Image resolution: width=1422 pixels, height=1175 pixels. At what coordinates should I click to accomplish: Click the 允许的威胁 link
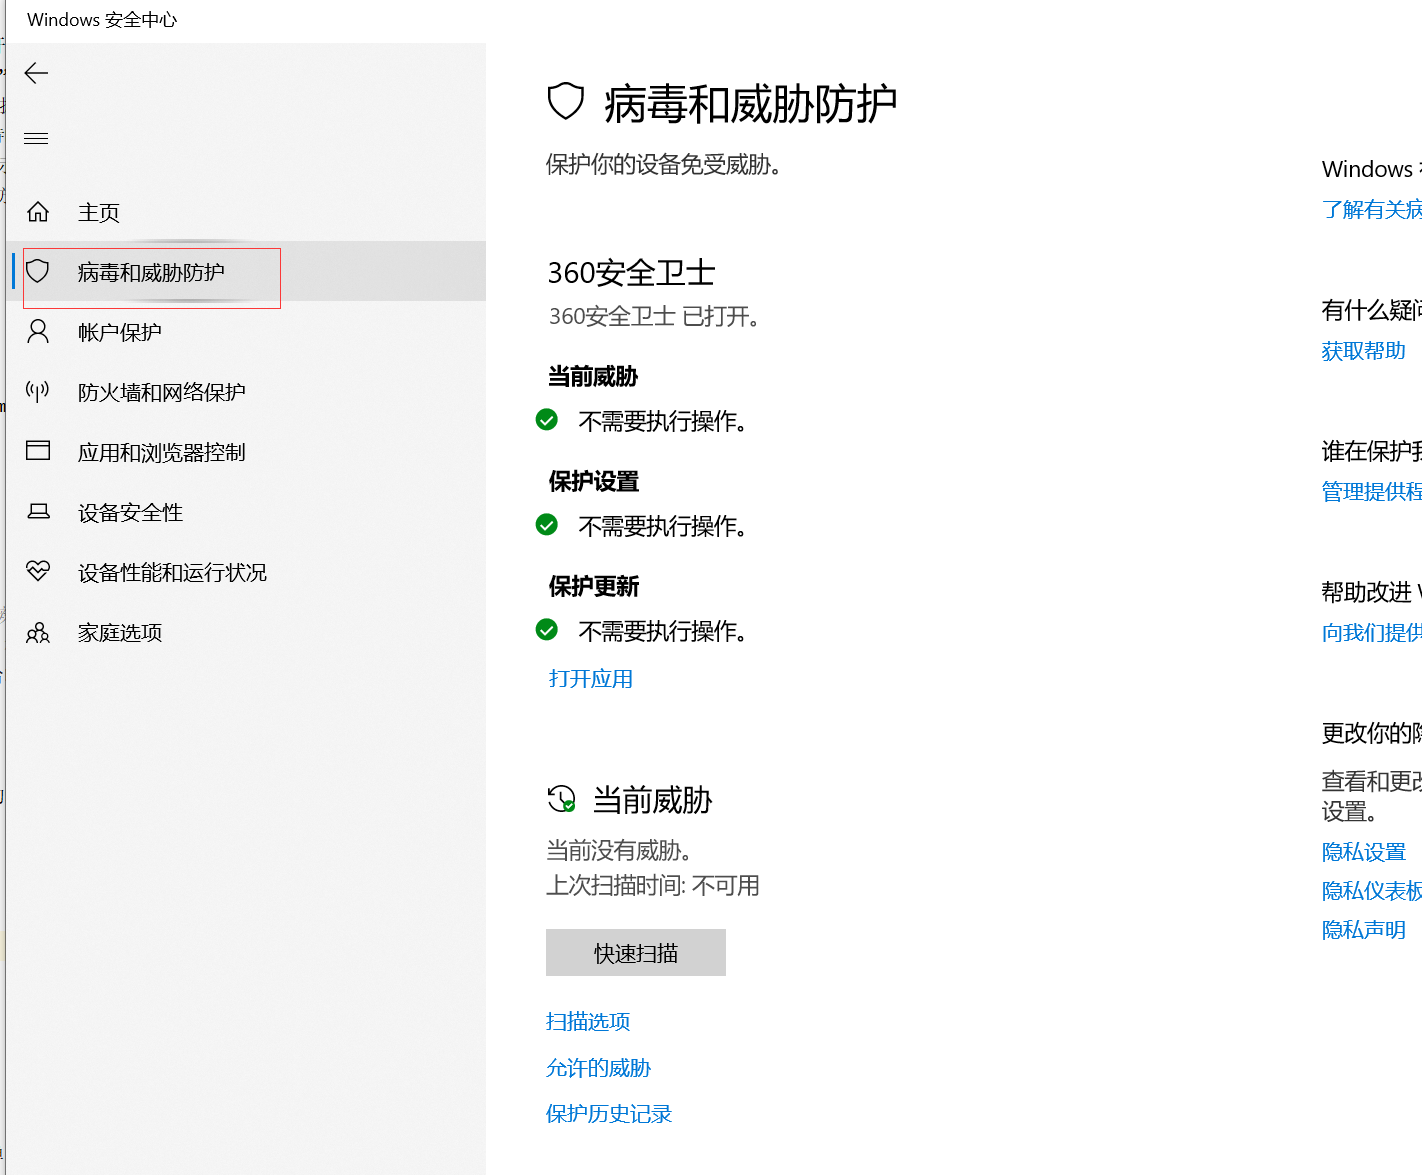598,1068
